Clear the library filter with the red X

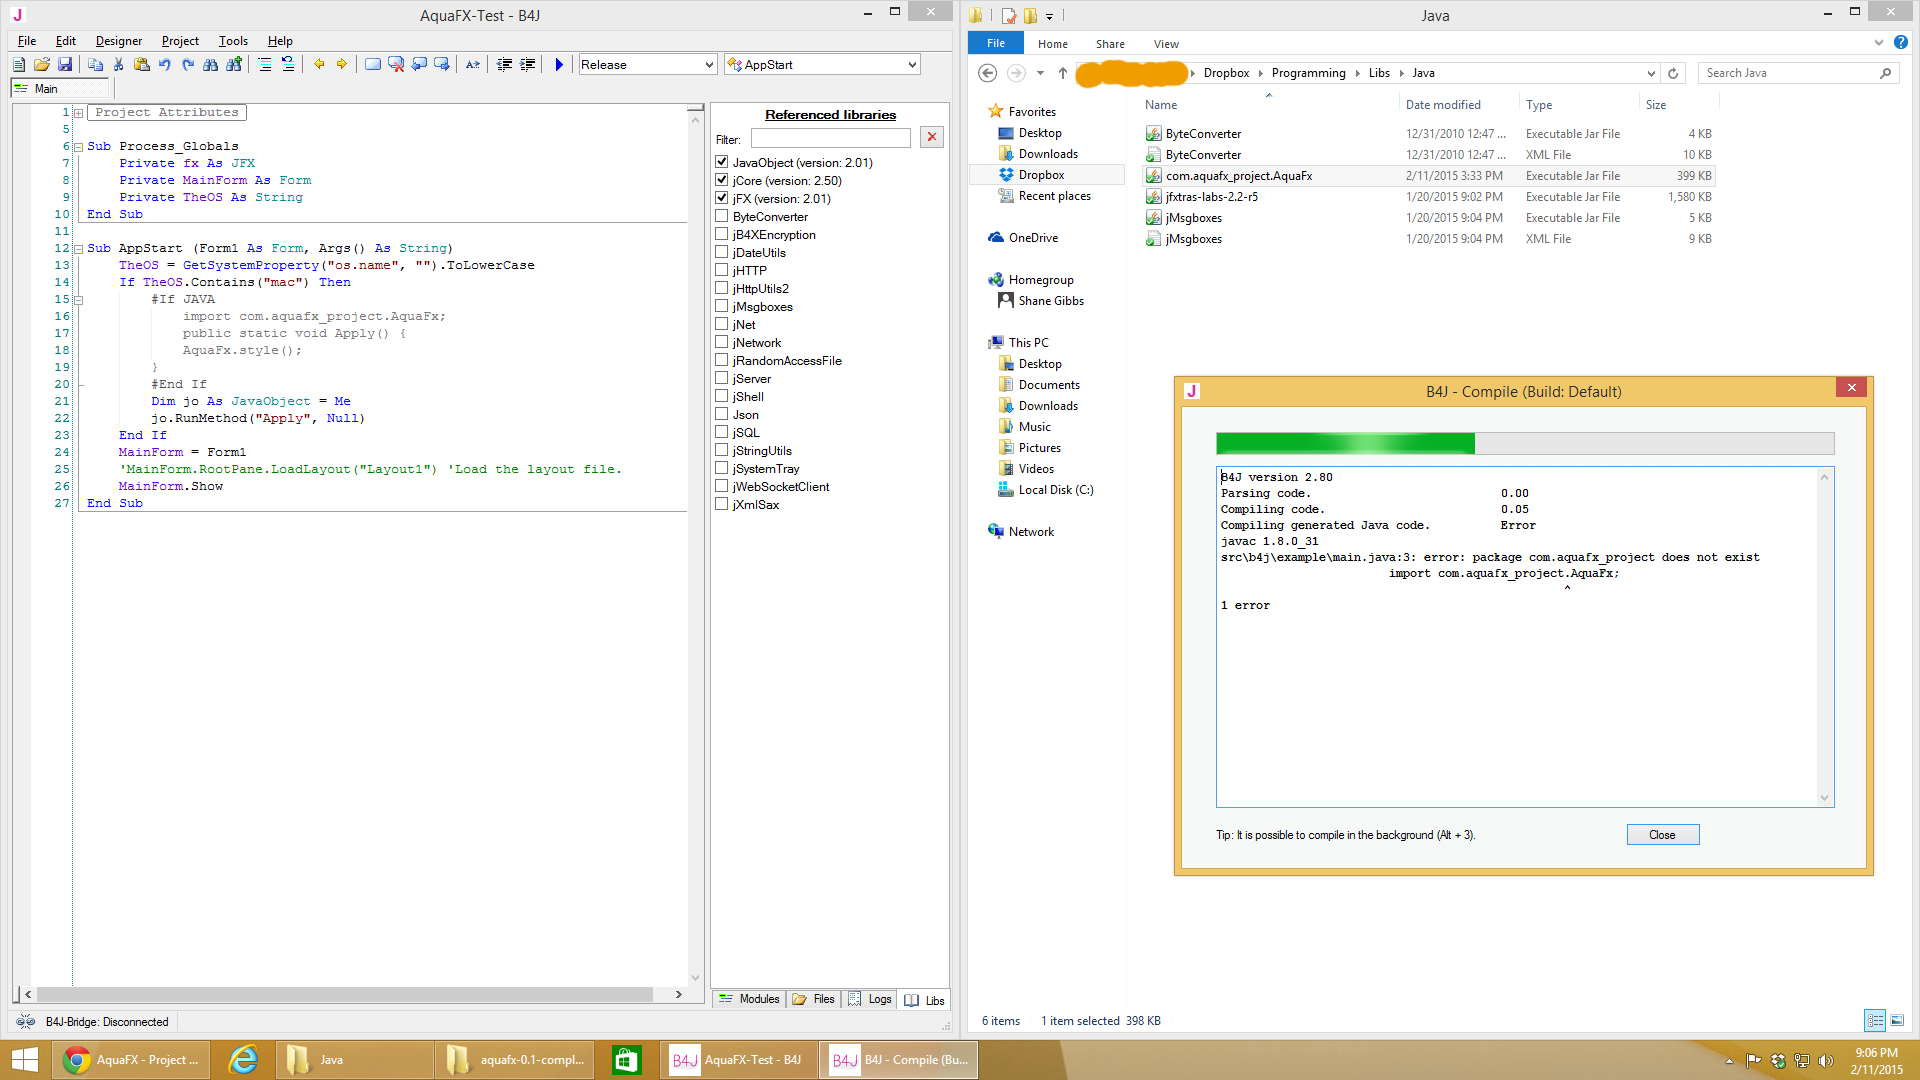(x=932, y=138)
